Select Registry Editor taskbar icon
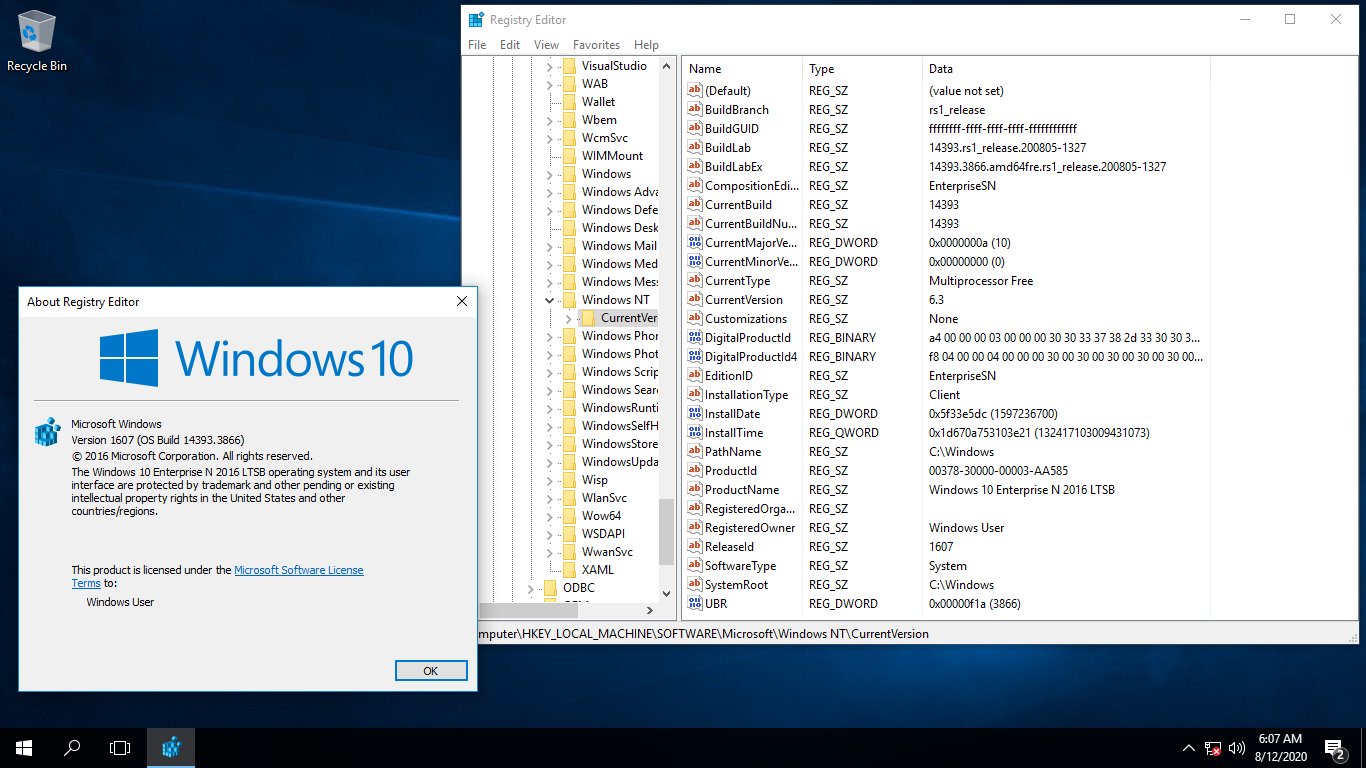Screen dimensions: 1366x768 [x=171, y=748]
